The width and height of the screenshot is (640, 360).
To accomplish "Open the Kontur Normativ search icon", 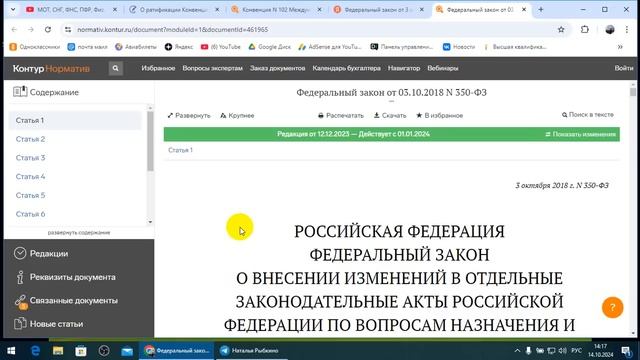I will coord(116,68).
